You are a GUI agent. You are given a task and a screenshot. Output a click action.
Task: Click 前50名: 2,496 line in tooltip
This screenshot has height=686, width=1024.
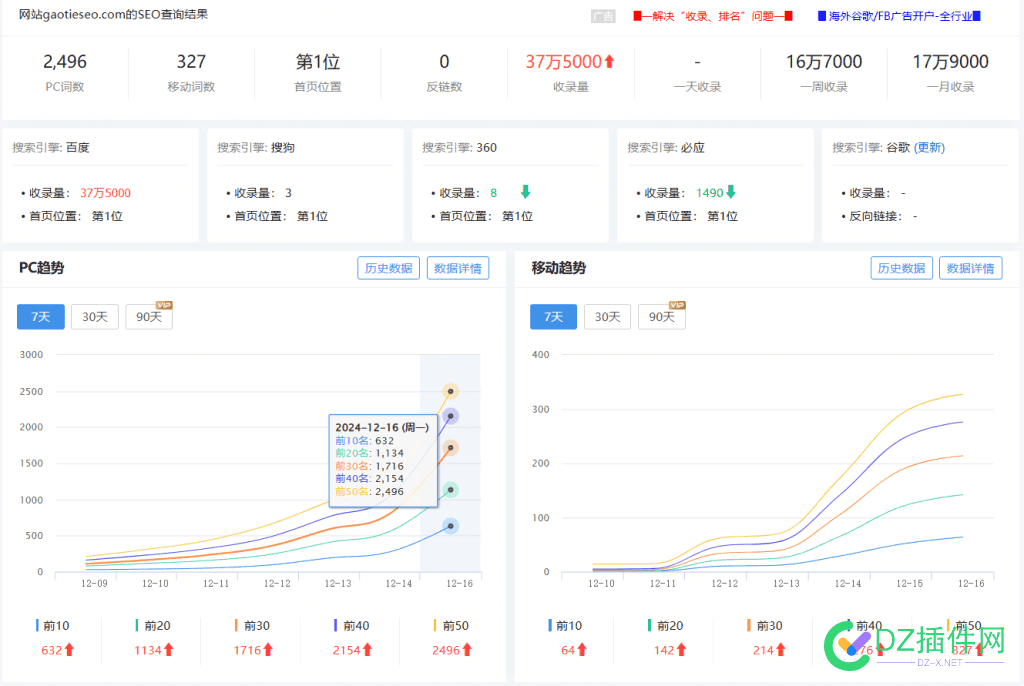[x=370, y=491]
